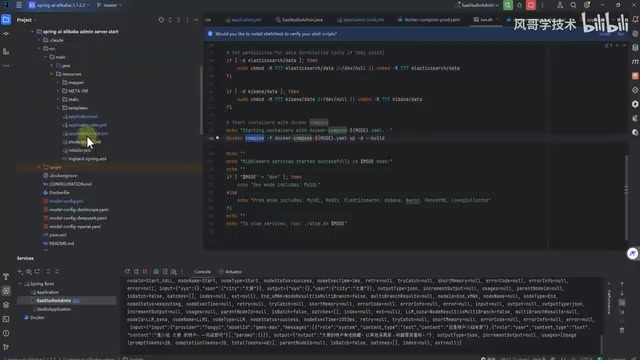This screenshot has width=640, height=360.
Task: Open Notifications bell icon in right sidebar
Action: 635,20
